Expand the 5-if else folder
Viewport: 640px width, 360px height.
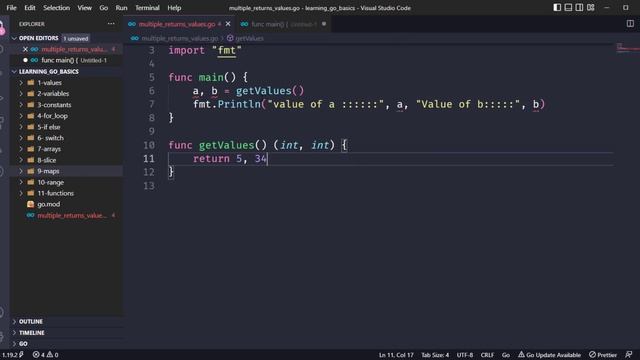49,127
